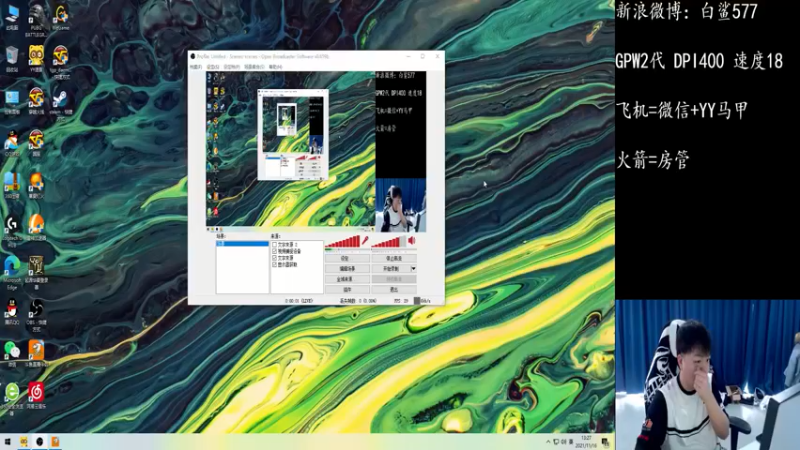Launch the Douyu streaming assistant shortcut

tap(36, 354)
